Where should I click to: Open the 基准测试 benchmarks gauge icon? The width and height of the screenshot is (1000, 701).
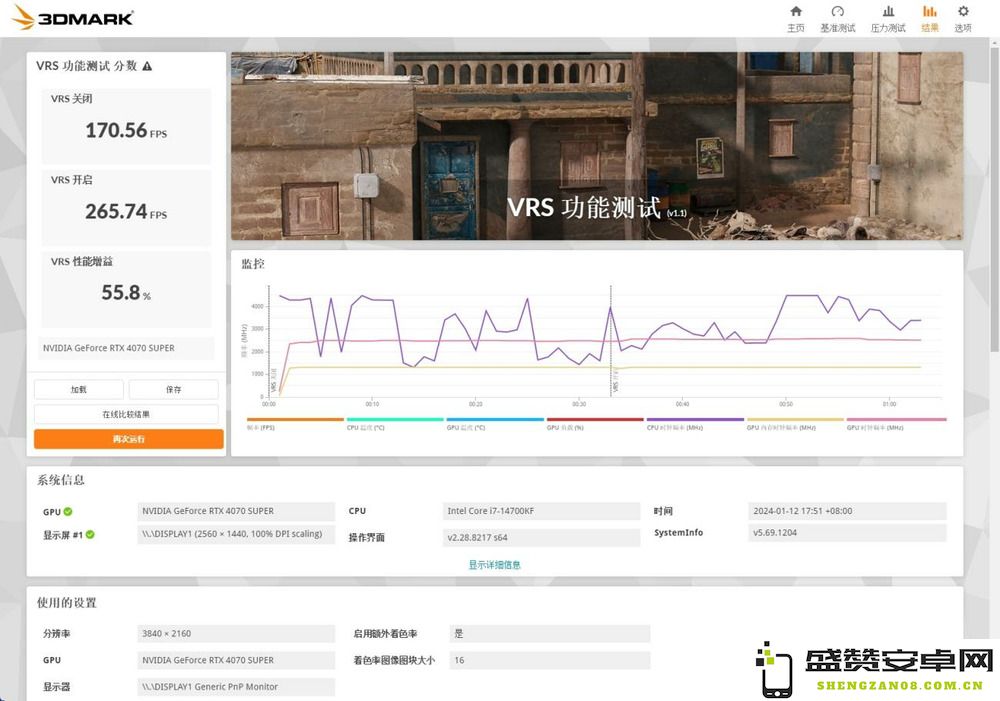click(x=837, y=18)
